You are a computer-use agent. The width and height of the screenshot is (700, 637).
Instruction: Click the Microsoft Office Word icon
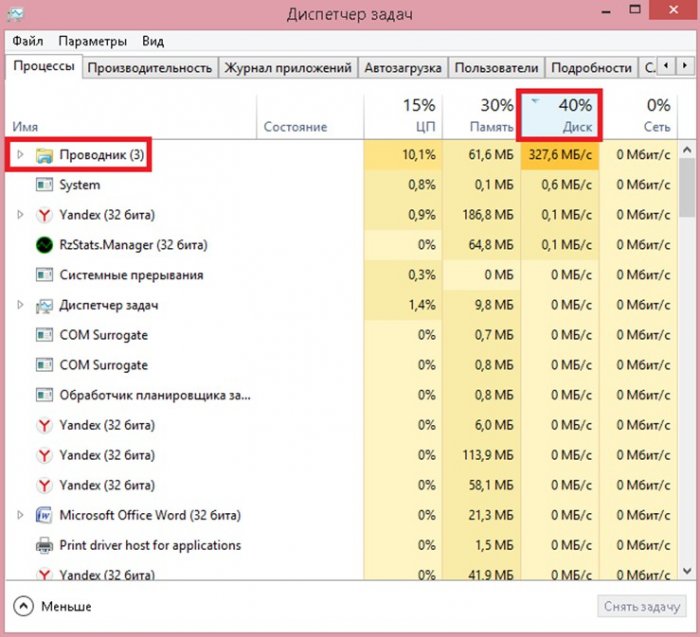point(44,515)
